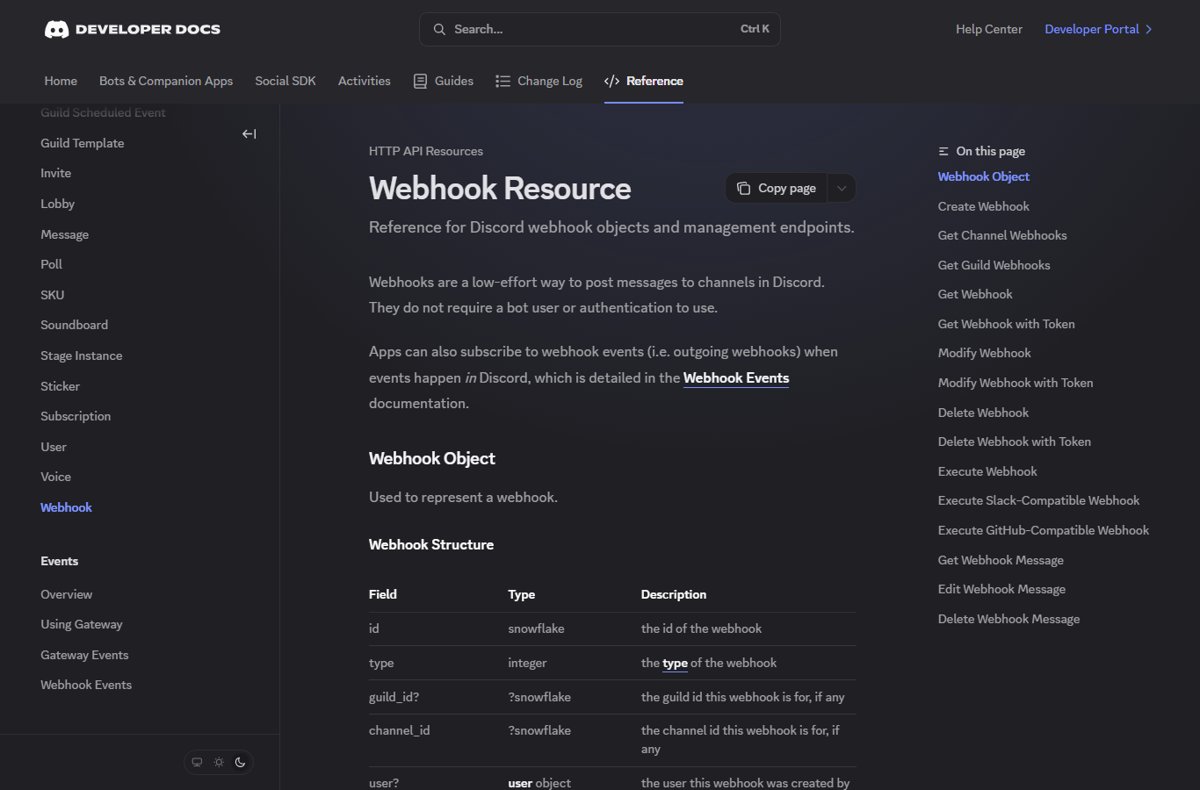
Task: Jump to Get Channel Webhooks section
Action: (1002, 236)
